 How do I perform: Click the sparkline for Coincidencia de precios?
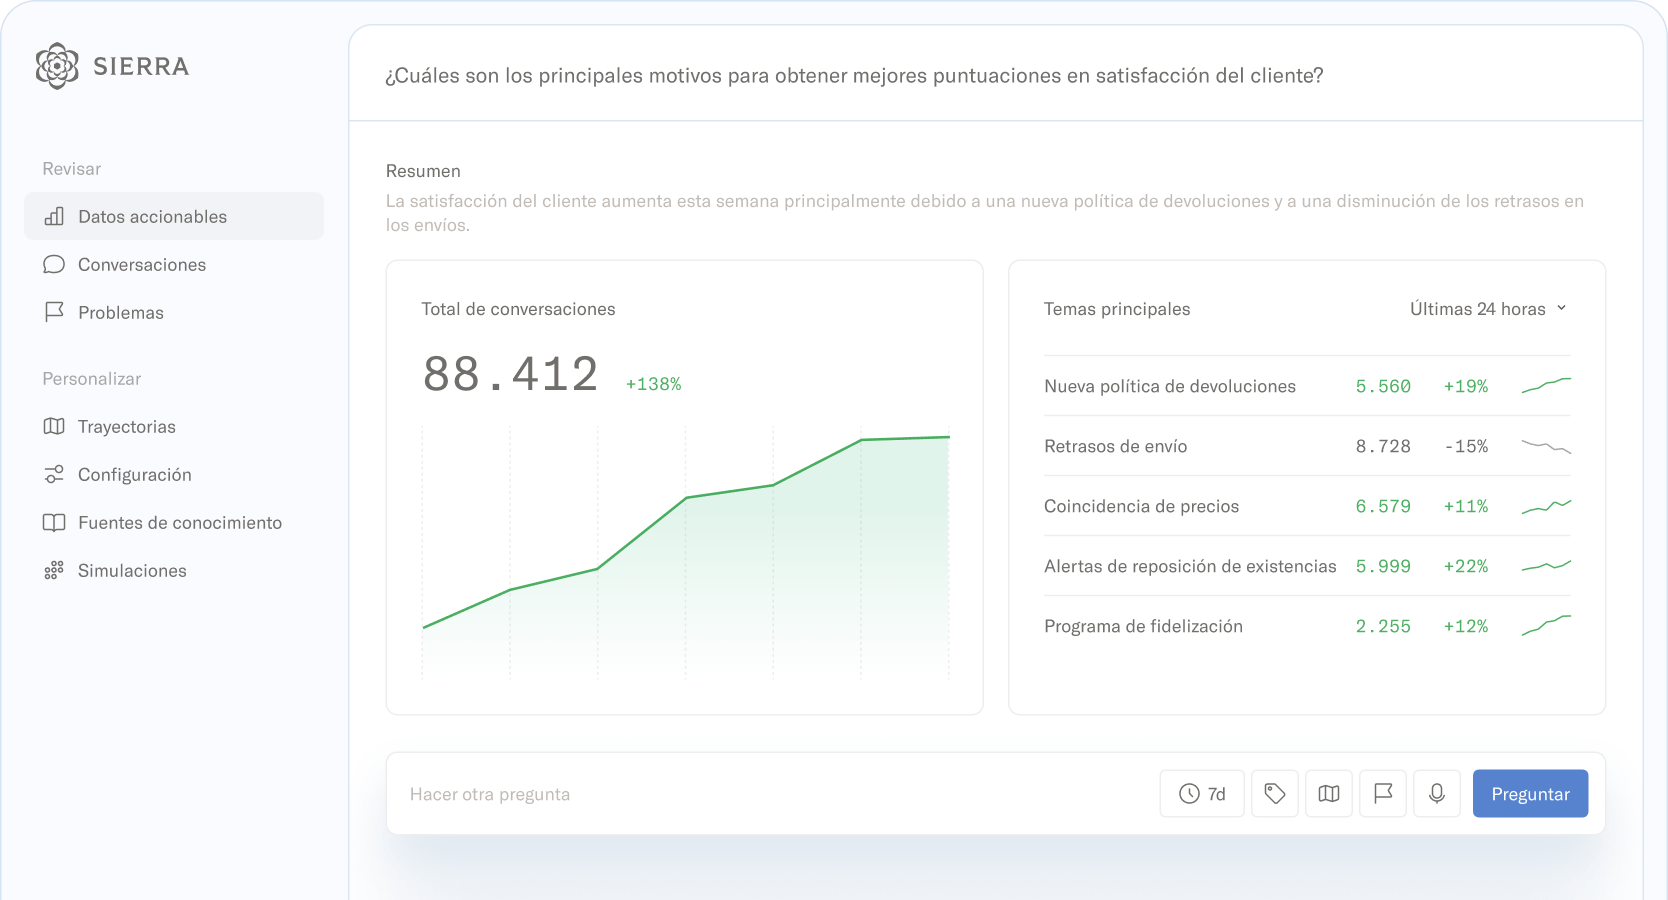1546,506
